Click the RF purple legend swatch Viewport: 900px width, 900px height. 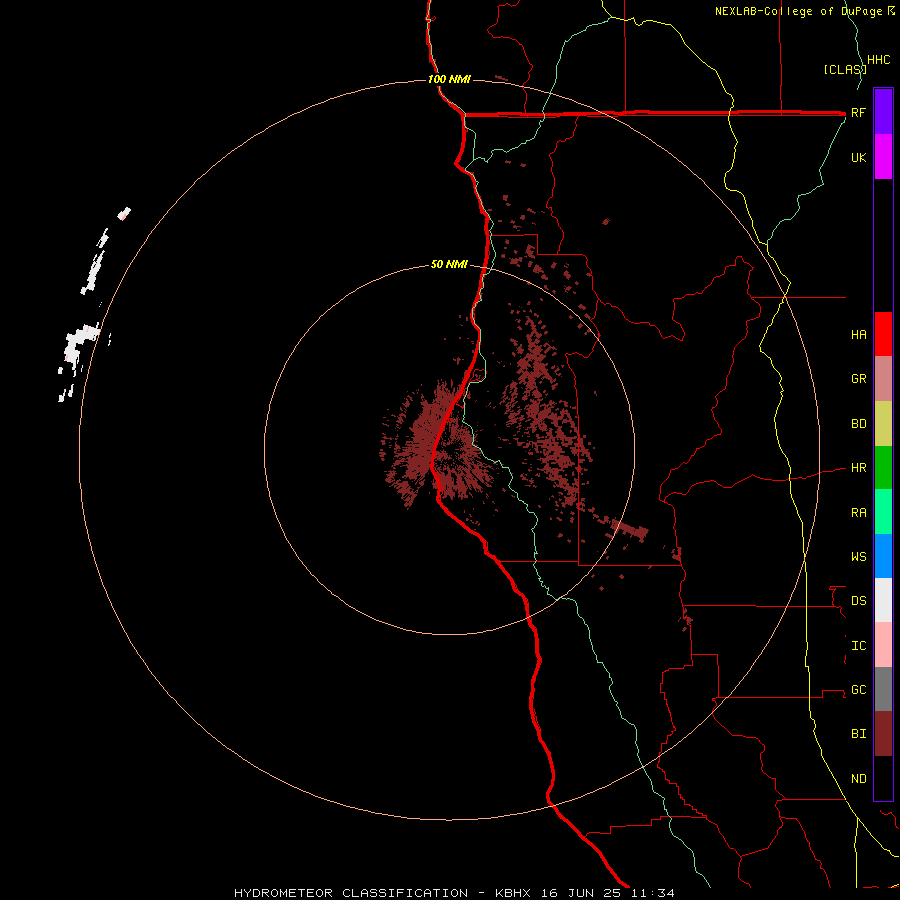[883, 112]
